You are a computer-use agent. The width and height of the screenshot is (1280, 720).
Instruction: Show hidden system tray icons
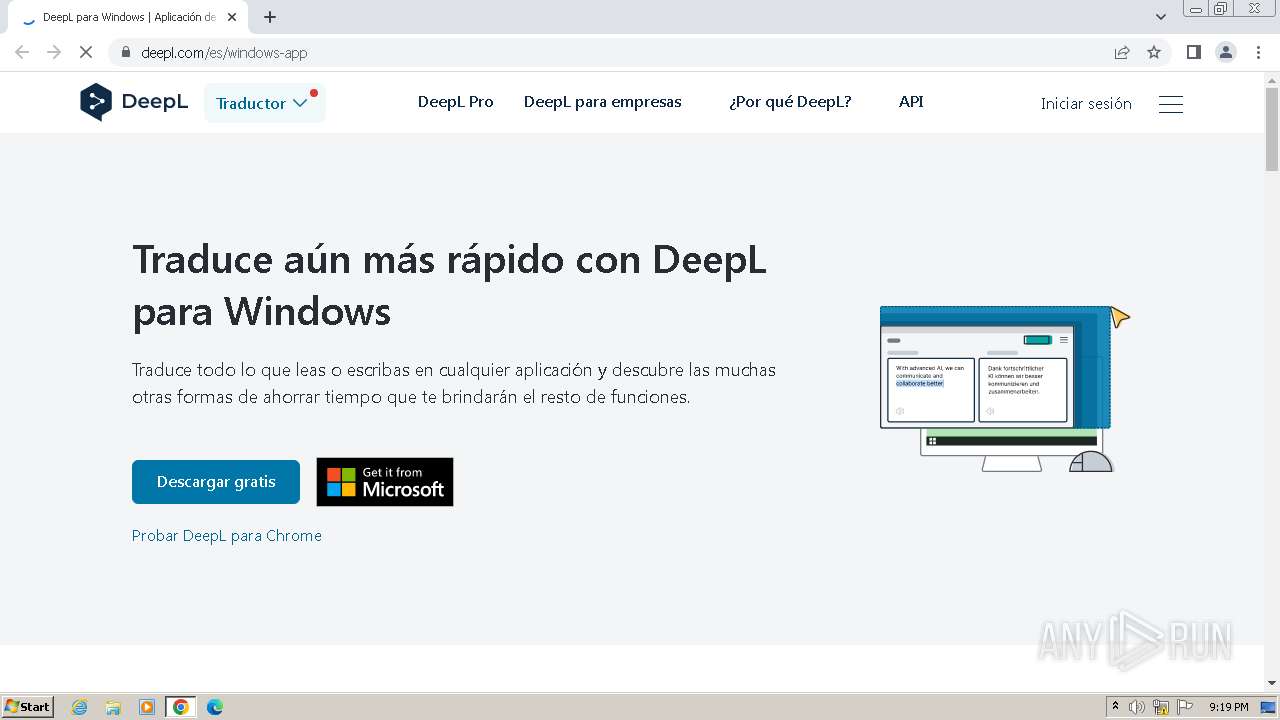(1115, 707)
